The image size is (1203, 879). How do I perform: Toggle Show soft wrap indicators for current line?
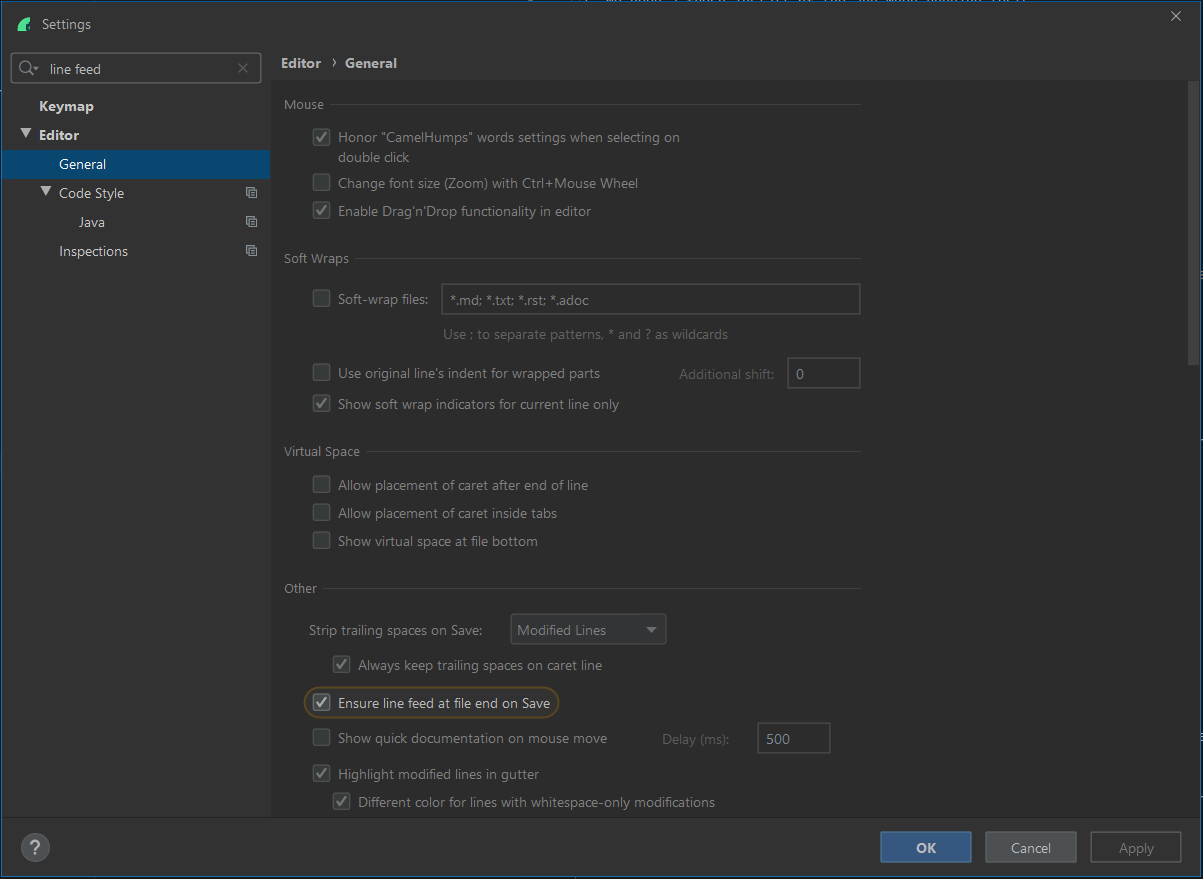[321, 404]
